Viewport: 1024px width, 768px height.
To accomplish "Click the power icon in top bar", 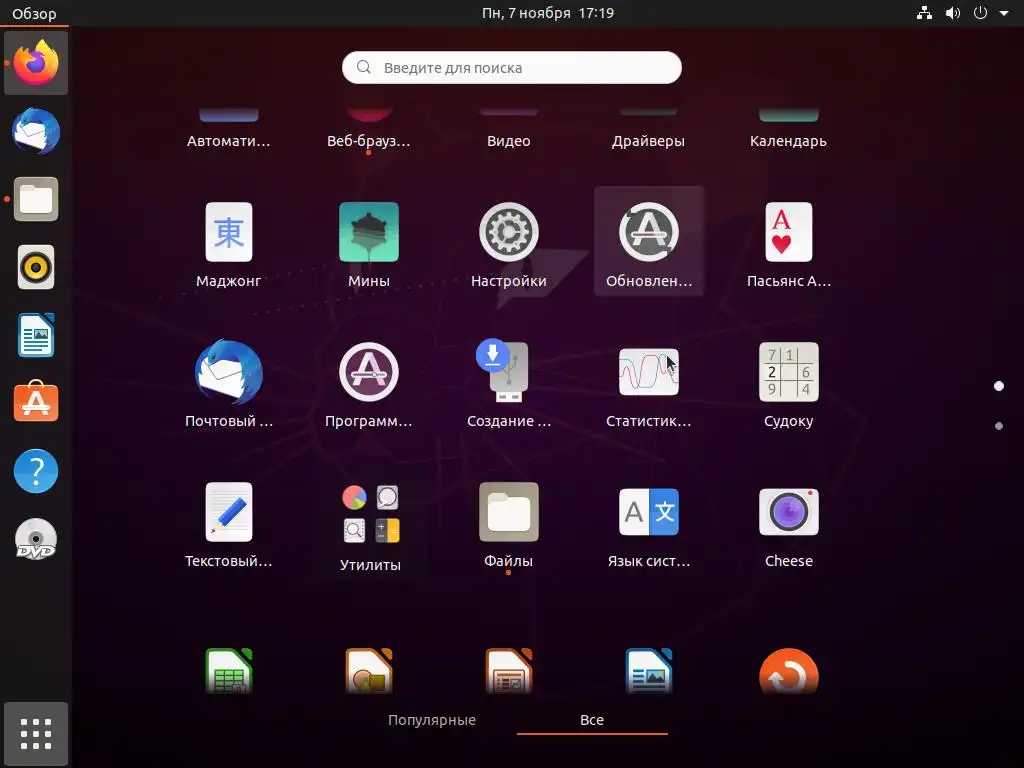I will 980,13.
